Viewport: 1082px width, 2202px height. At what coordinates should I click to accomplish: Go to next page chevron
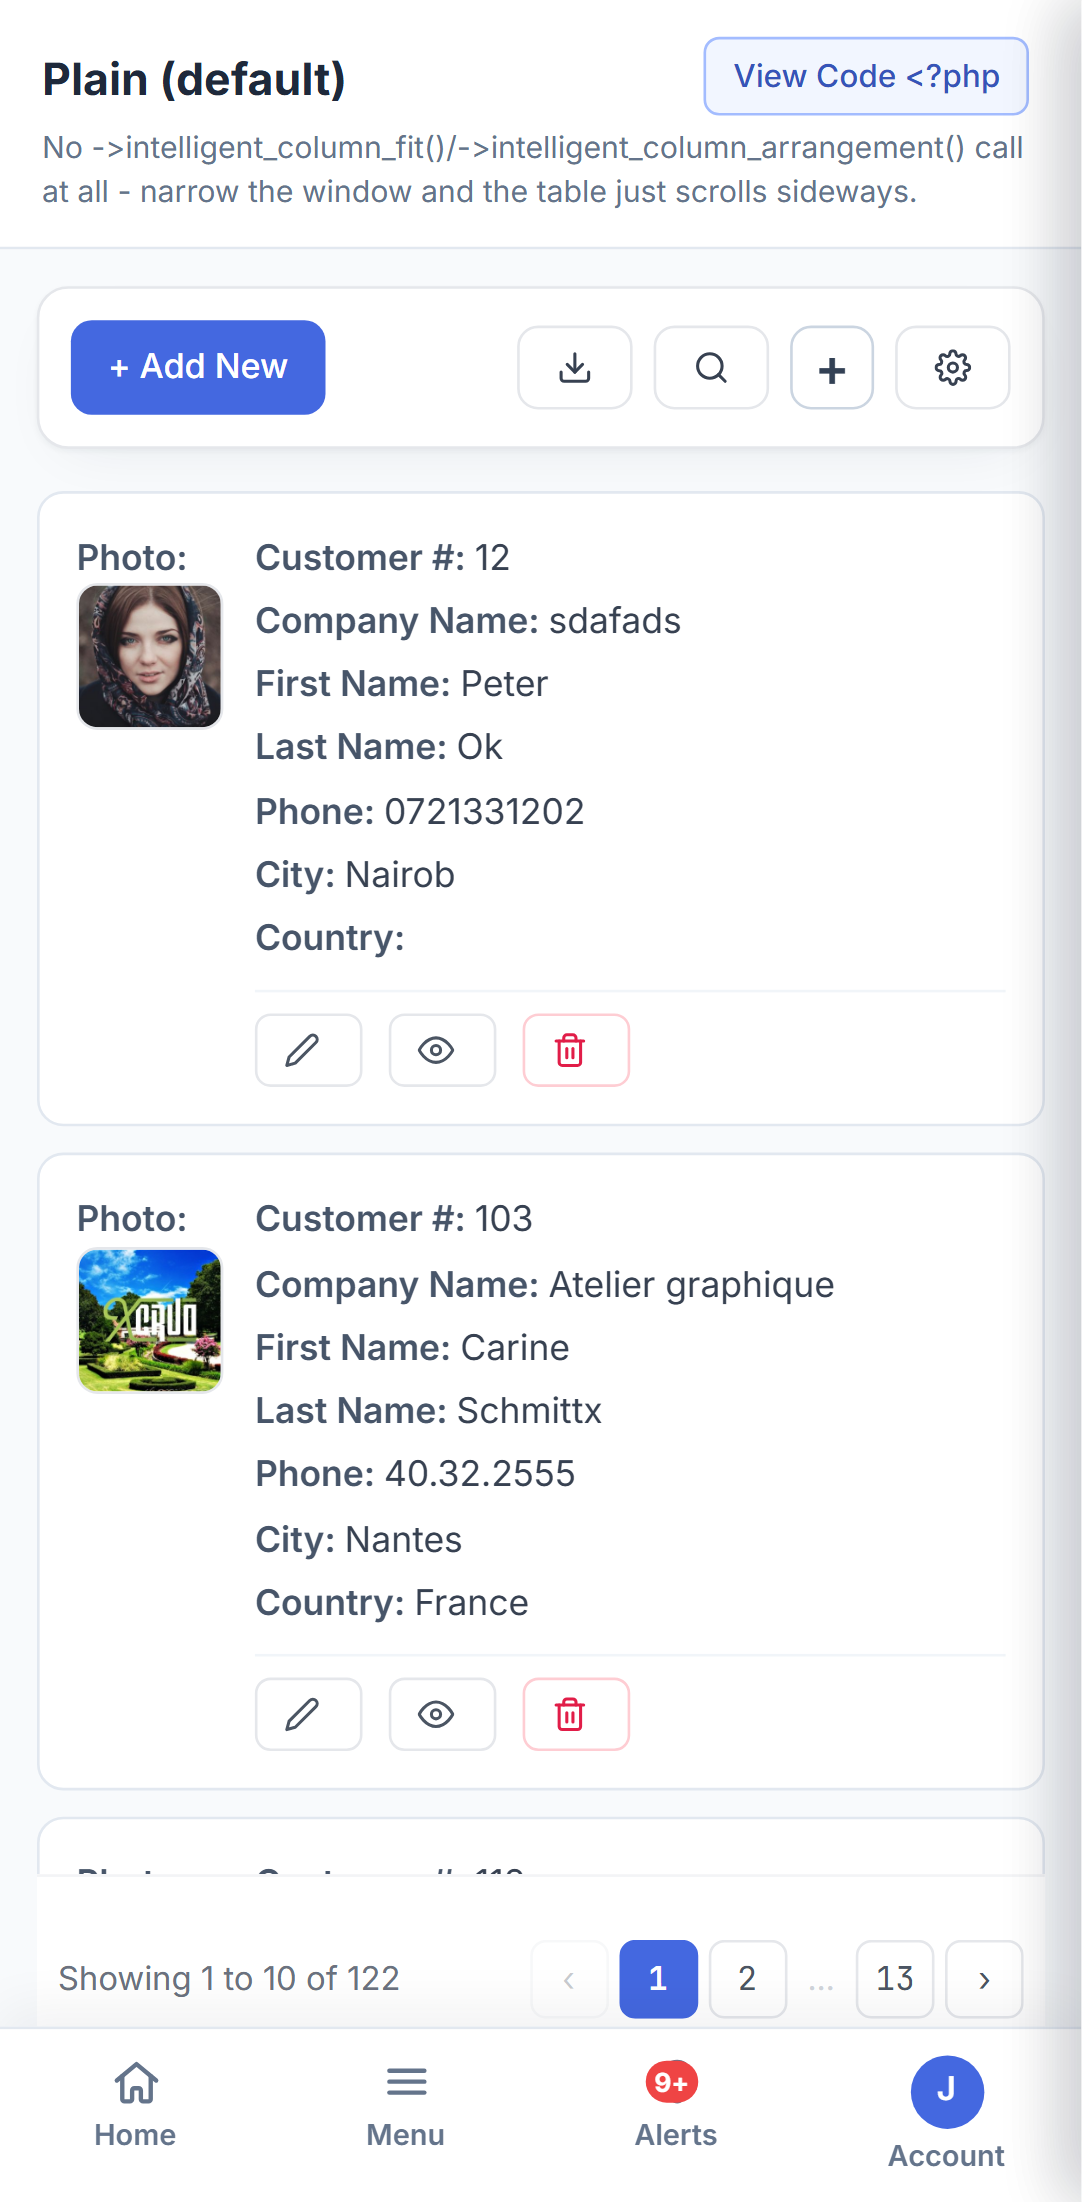pyautogui.click(x=984, y=1979)
